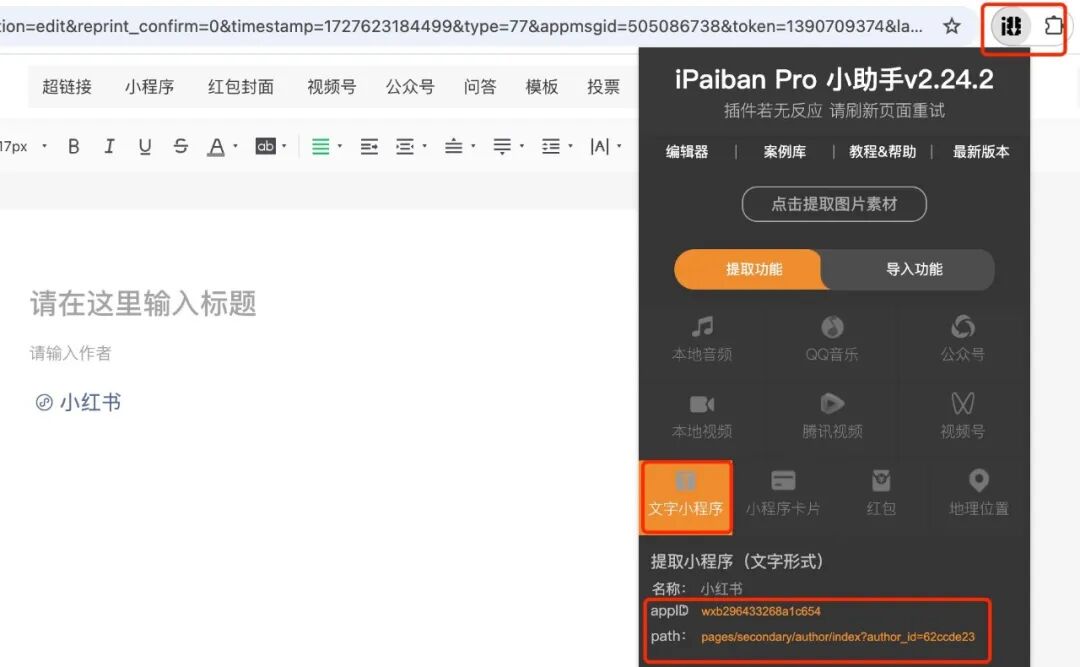1080x667 pixels.
Task: Open background highlight color dropdown arrow
Action: [284, 146]
